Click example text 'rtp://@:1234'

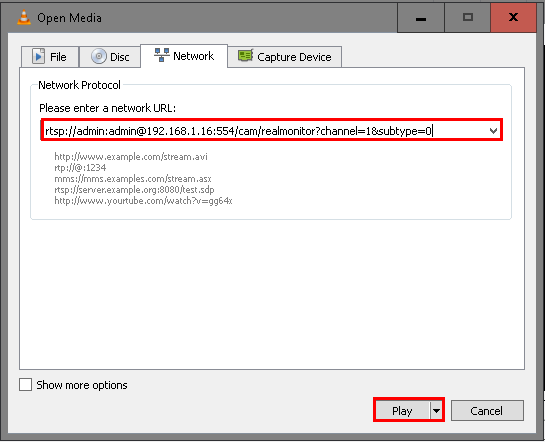pyautogui.click(x=80, y=168)
